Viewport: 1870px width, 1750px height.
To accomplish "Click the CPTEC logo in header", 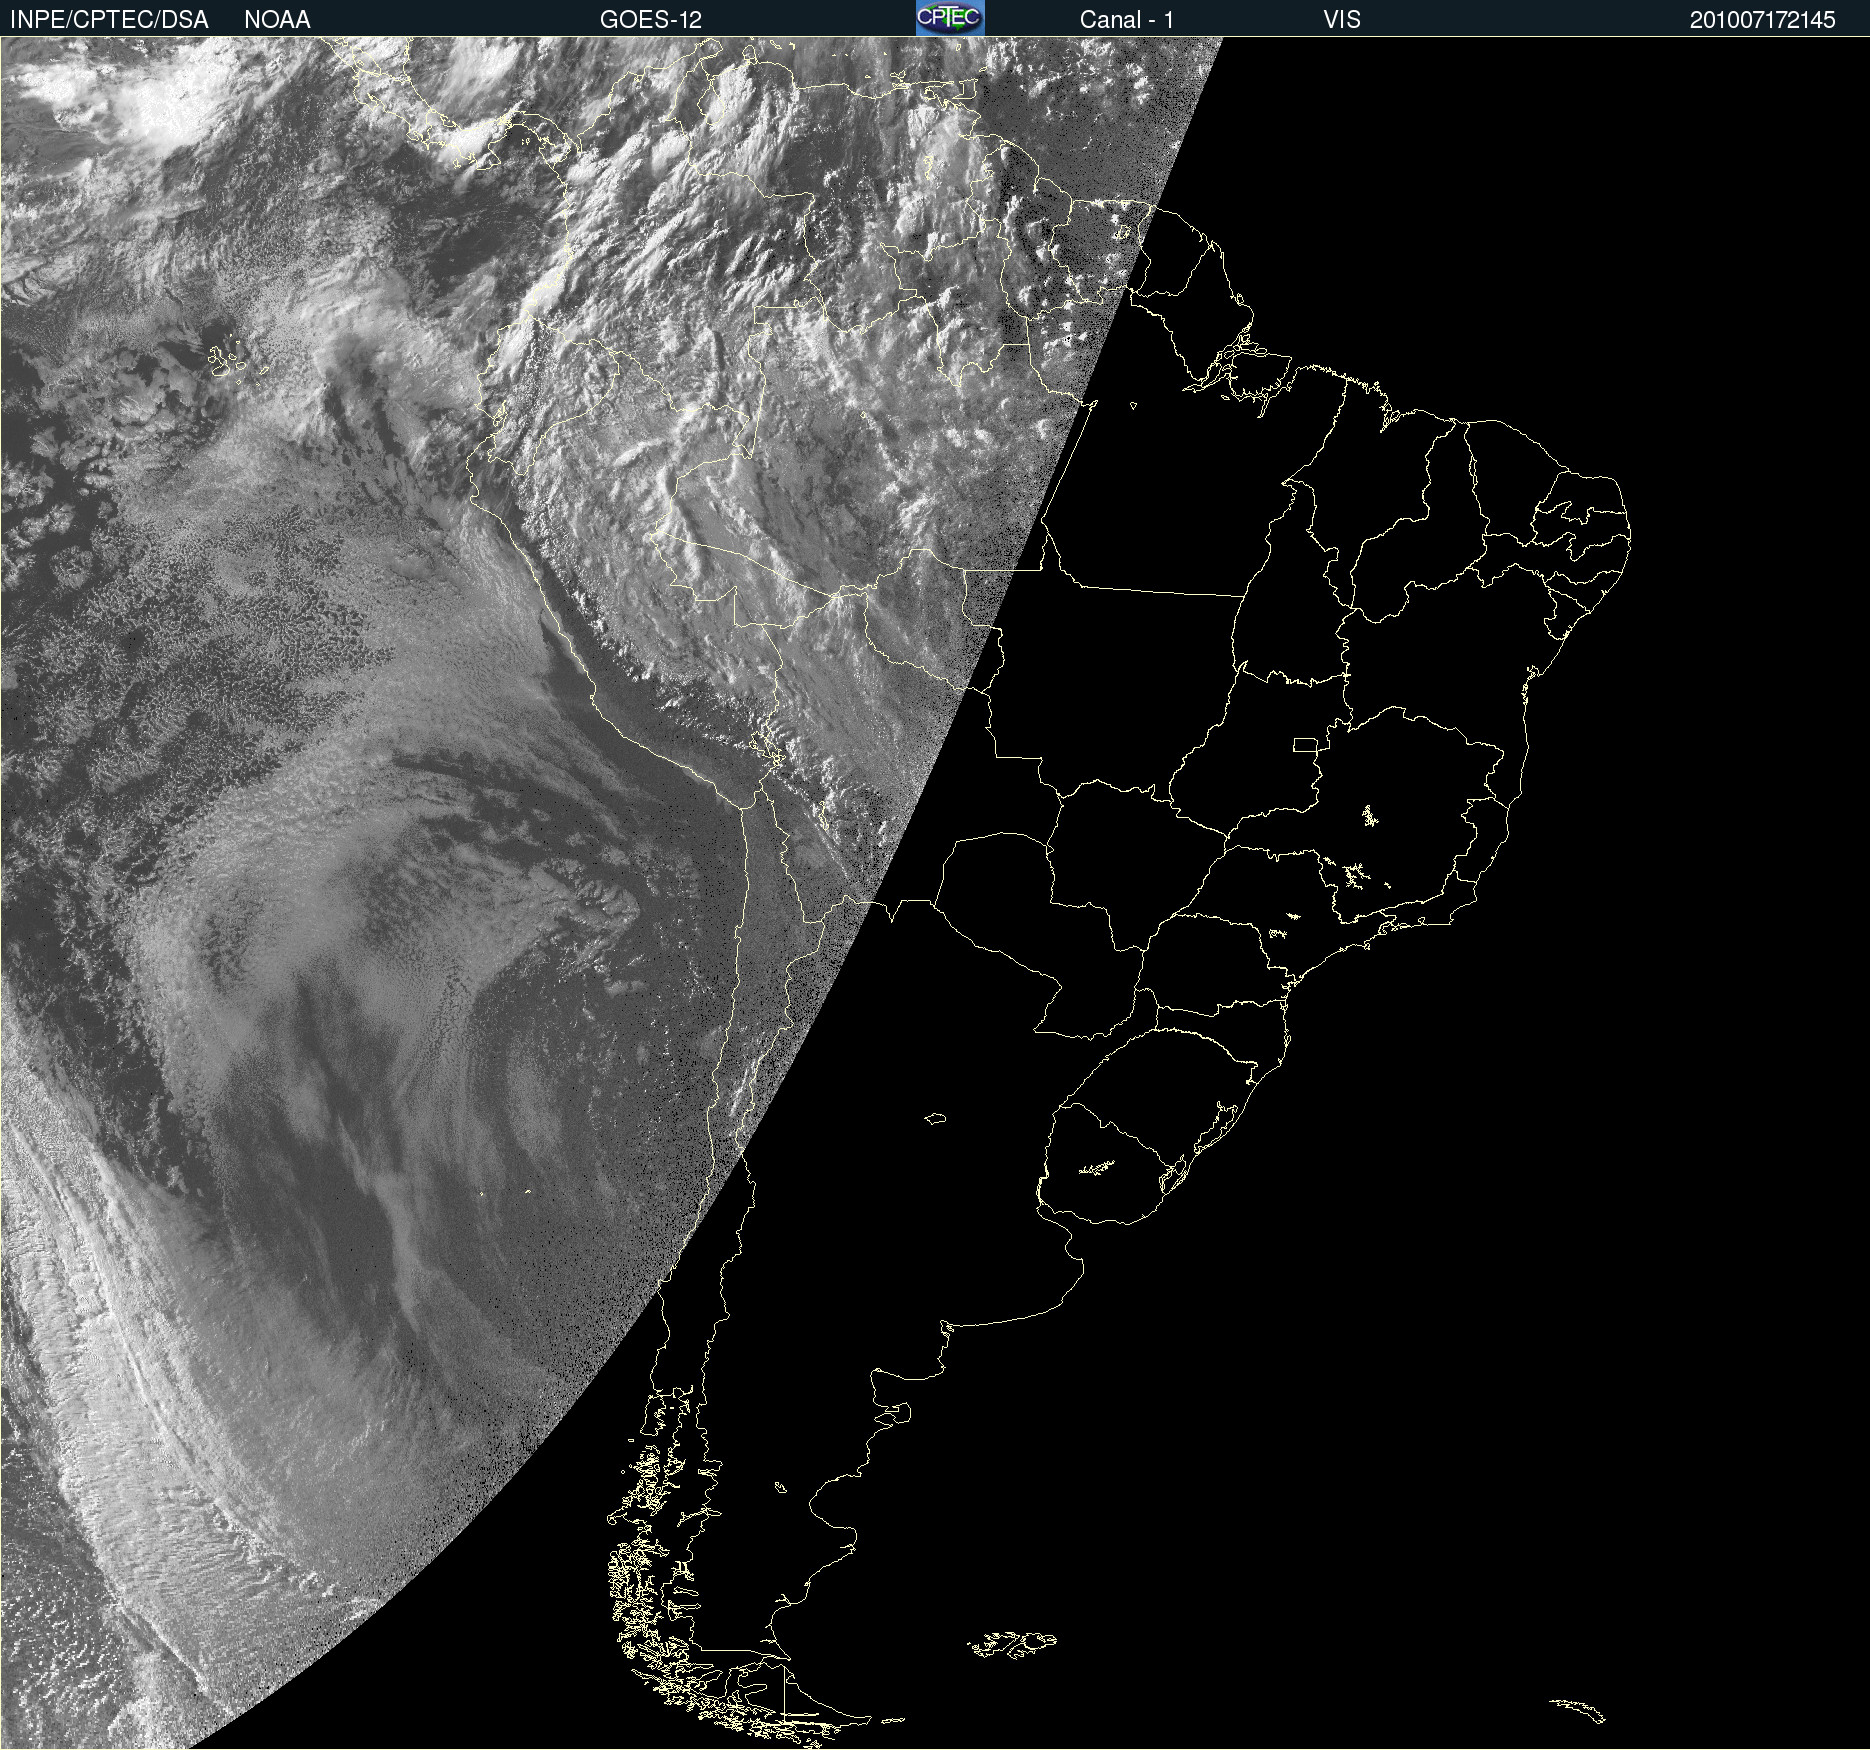I will 950,18.
